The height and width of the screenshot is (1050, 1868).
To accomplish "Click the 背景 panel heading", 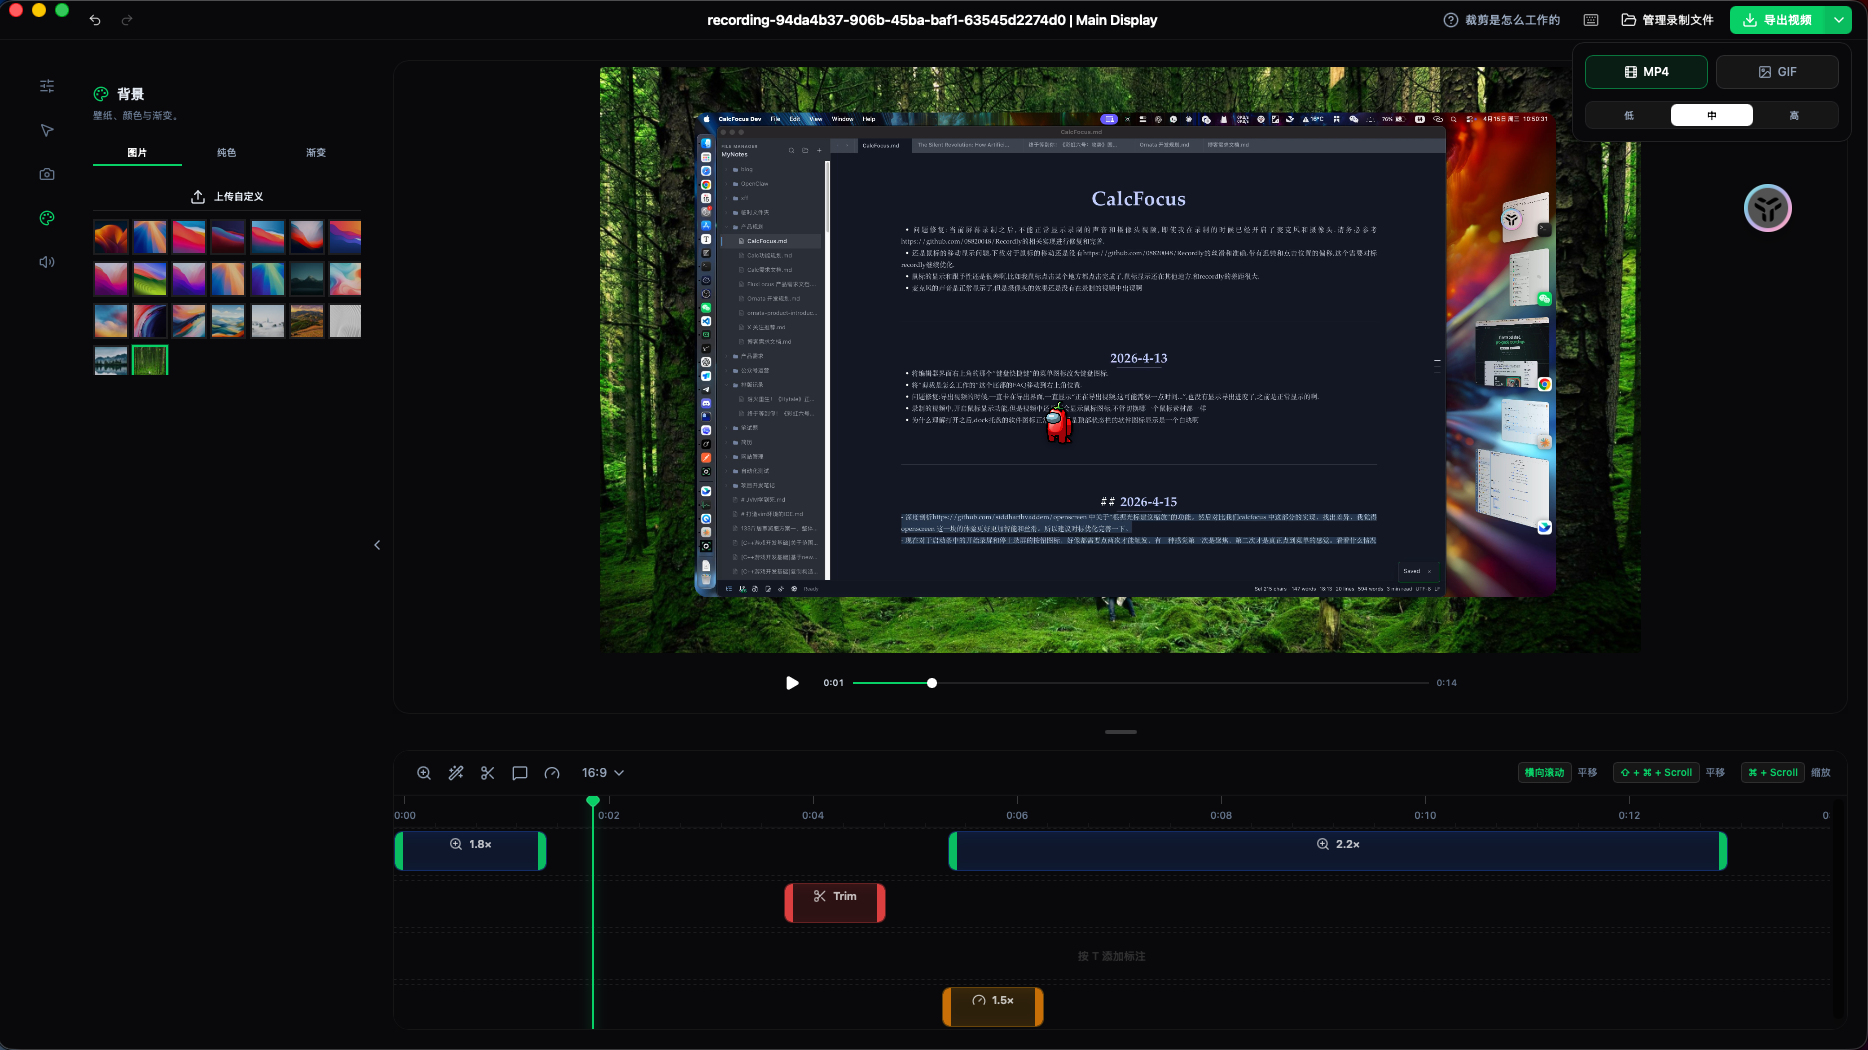I will [130, 94].
